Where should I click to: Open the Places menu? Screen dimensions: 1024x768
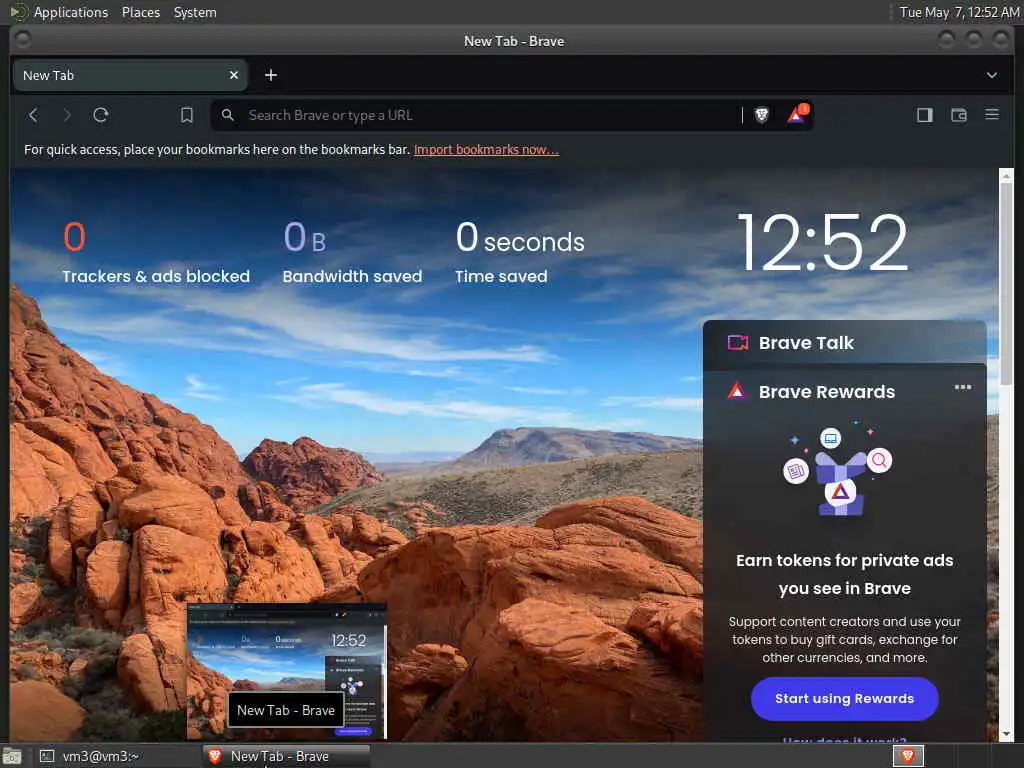[x=140, y=12]
